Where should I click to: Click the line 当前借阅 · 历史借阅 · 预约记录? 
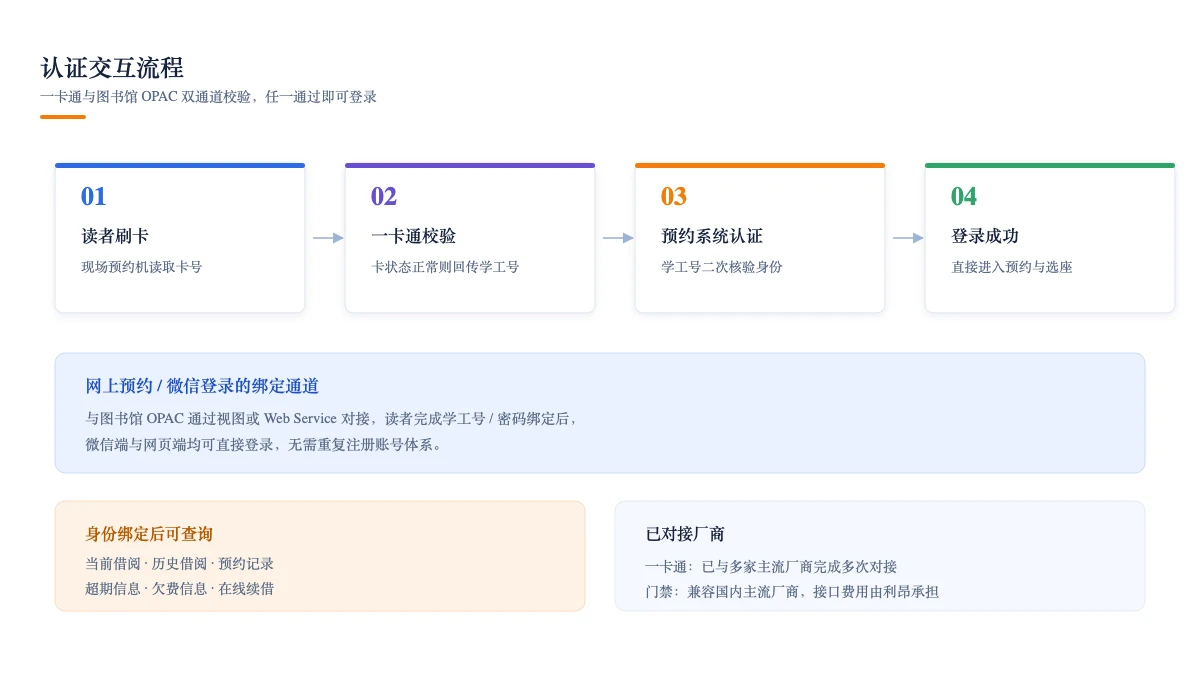click(180, 564)
